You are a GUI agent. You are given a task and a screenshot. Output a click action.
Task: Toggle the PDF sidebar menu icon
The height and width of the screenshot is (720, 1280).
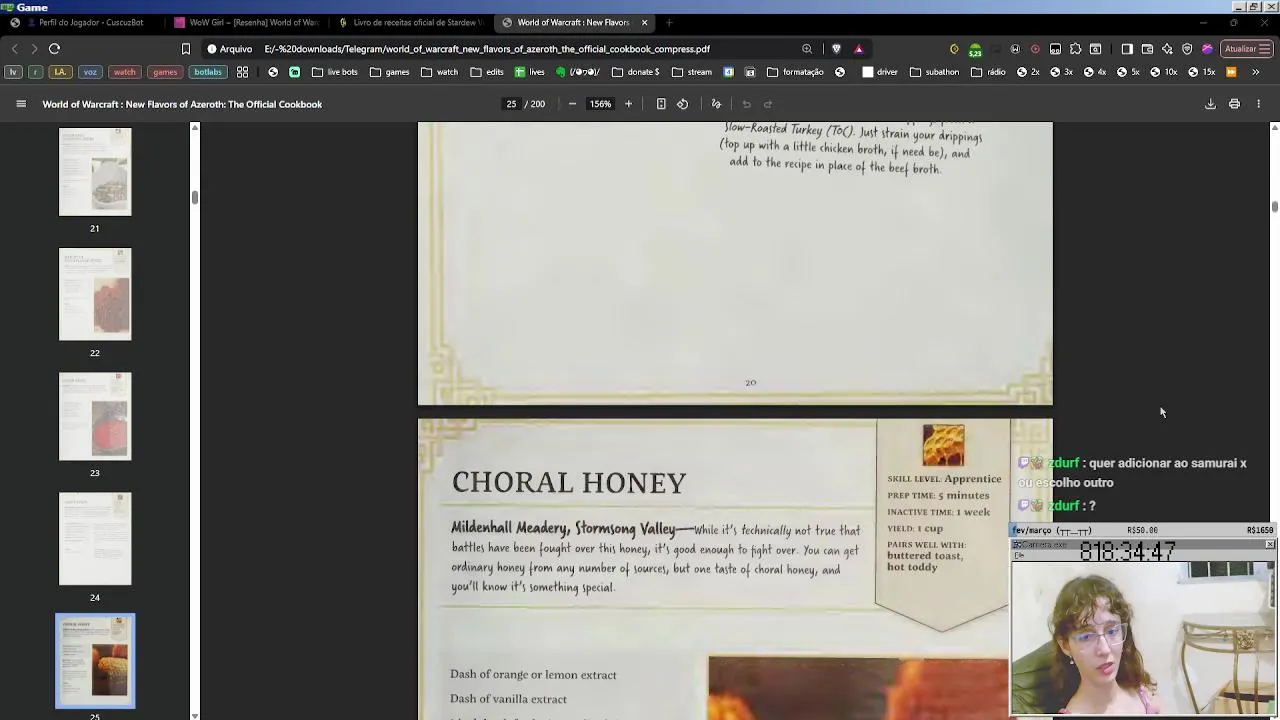pos(20,104)
